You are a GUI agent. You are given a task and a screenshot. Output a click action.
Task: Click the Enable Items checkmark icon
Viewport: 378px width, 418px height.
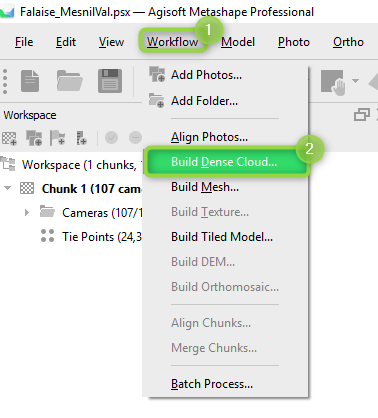point(111,137)
